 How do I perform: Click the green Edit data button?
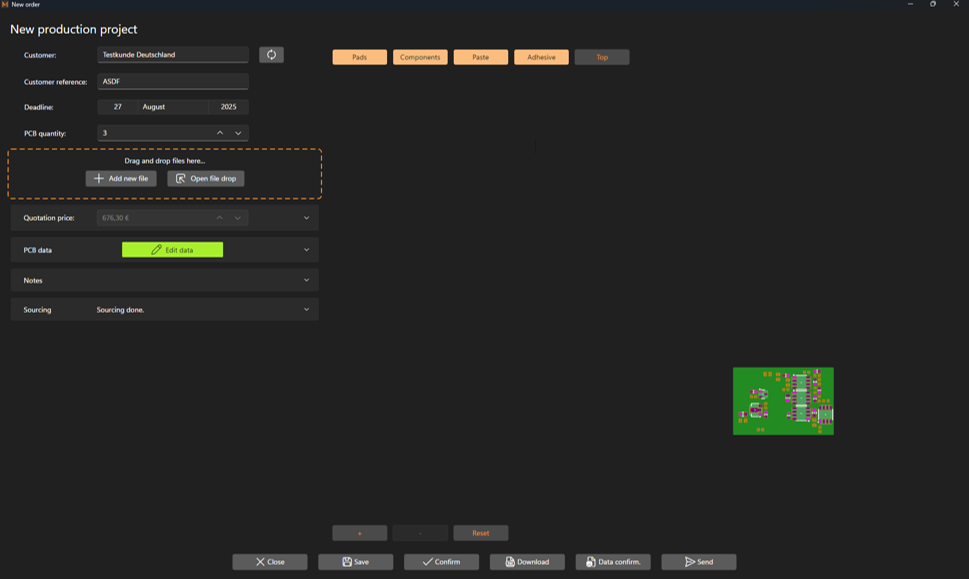172,250
